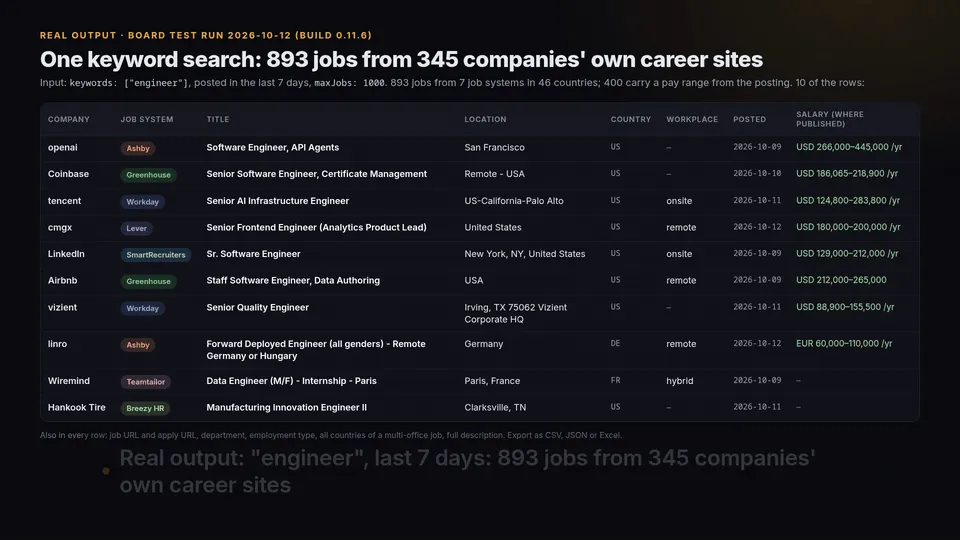
Task: Click the Greenhouse badge in Coinbase row
Action: [x=148, y=174]
